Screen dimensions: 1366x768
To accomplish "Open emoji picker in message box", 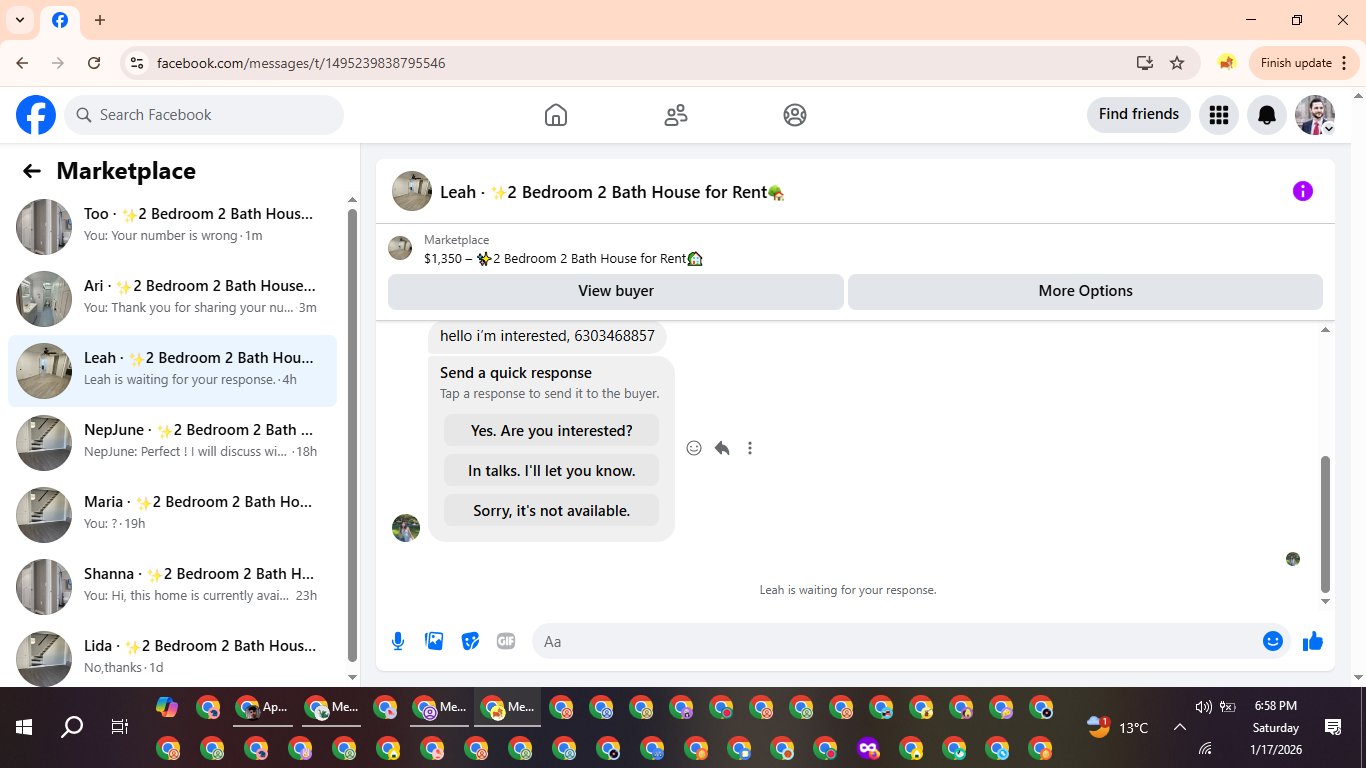I will (1273, 641).
